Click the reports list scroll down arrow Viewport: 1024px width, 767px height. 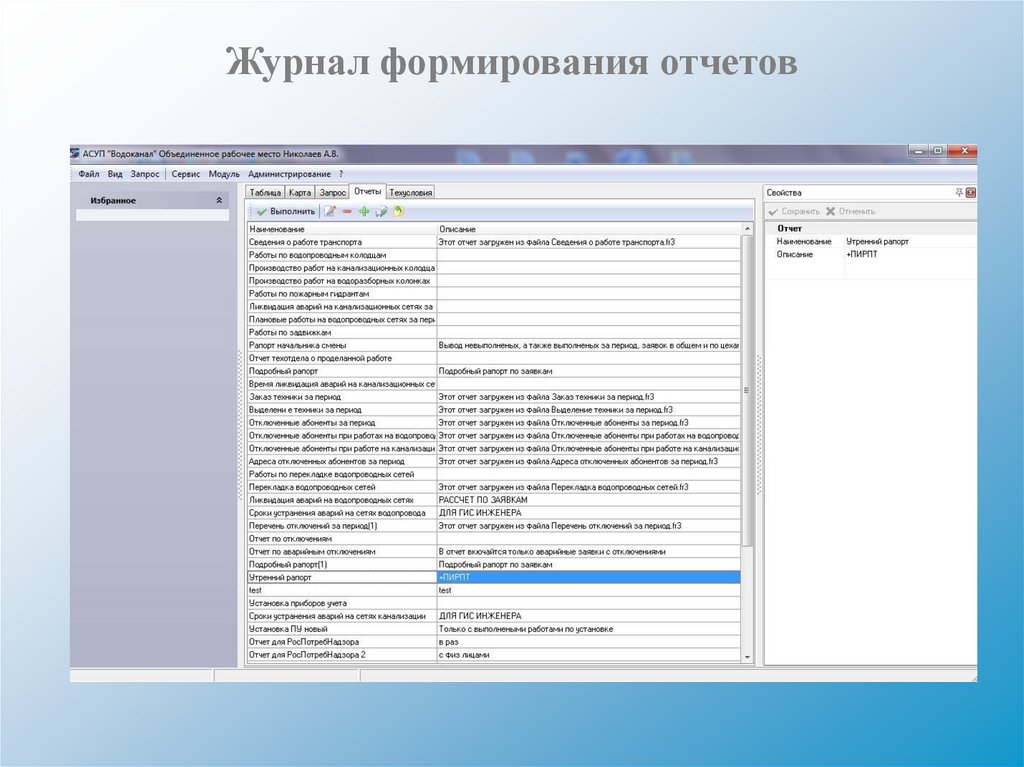747,657
